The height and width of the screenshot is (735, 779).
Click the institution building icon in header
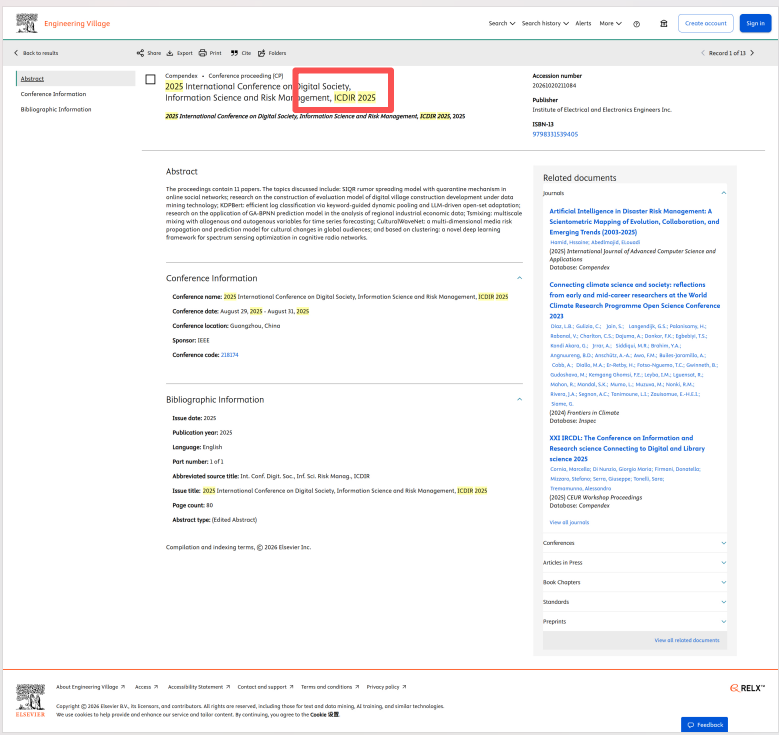click(664, 23)
